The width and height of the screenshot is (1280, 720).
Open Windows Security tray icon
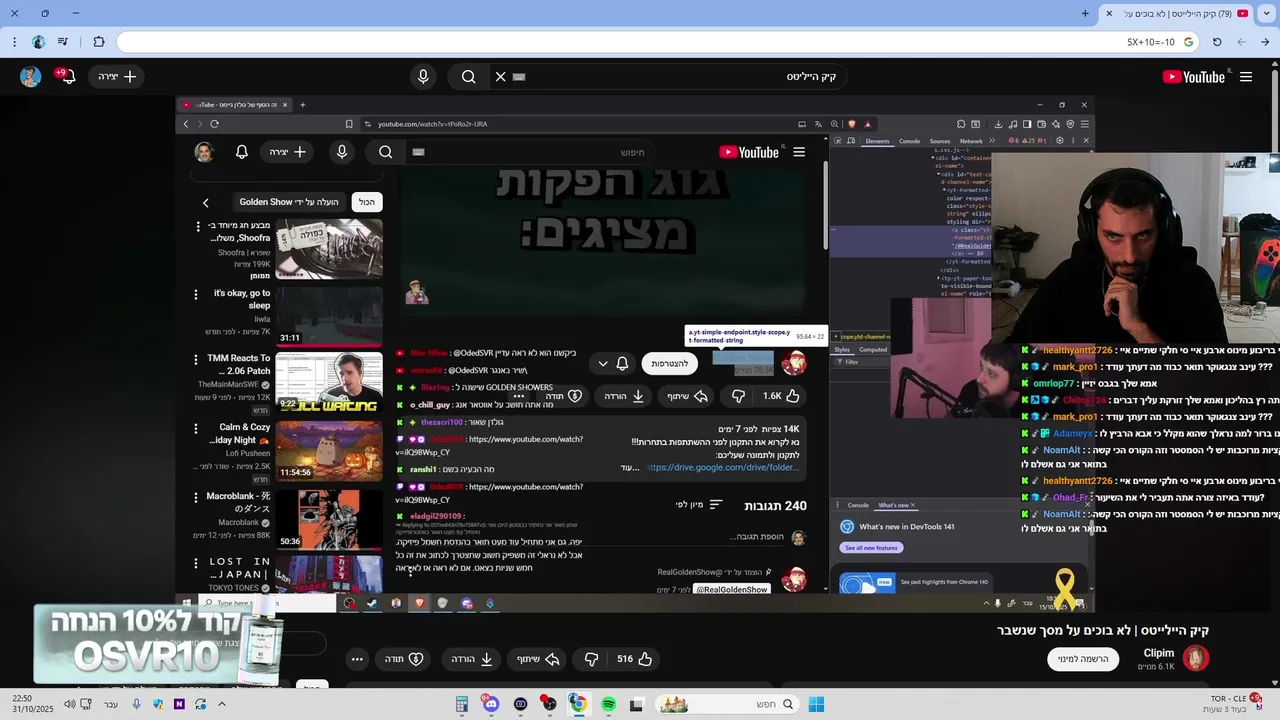158,704
